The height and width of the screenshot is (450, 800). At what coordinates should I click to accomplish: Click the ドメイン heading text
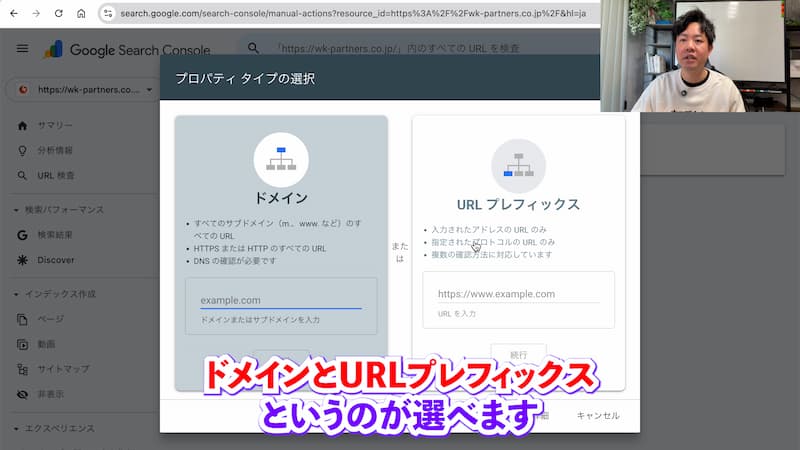[x=281, y=198]
